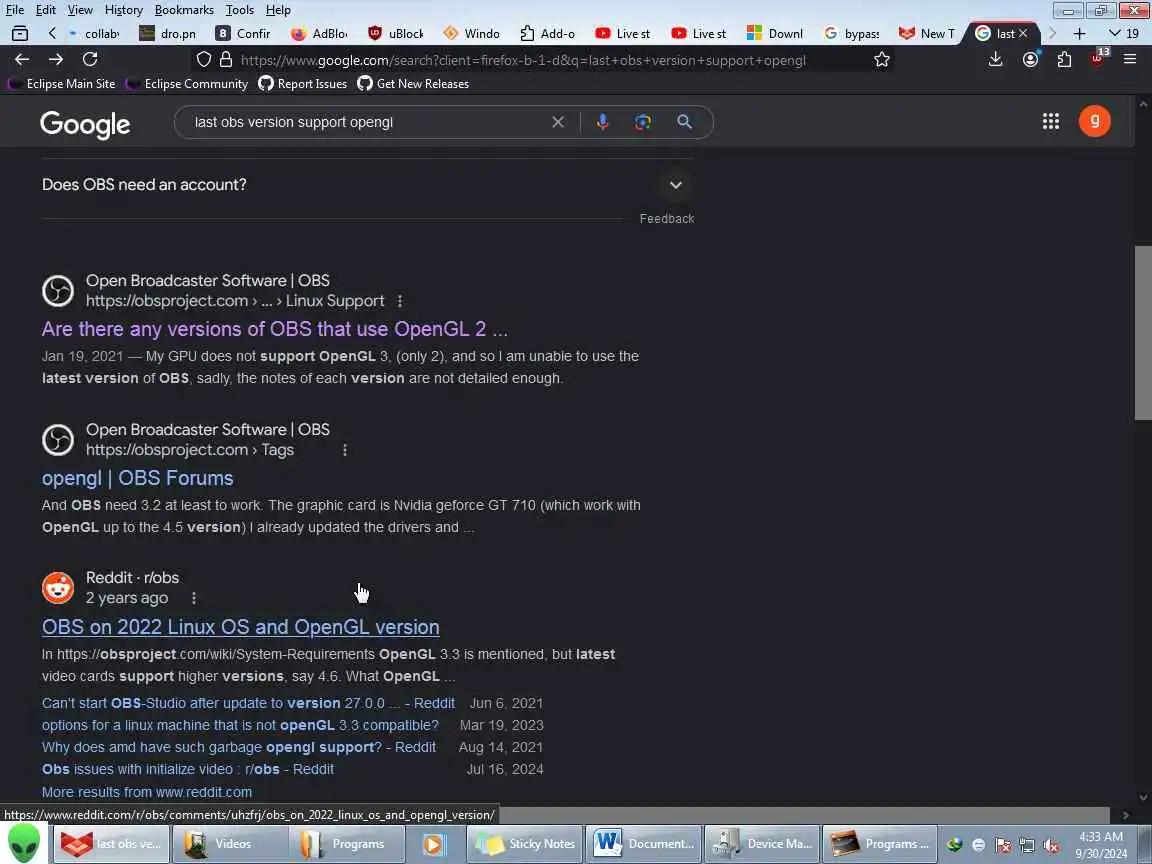
Task: Open the options dots next to '2 years ago' Reddit result
Action: pos(194,599)
